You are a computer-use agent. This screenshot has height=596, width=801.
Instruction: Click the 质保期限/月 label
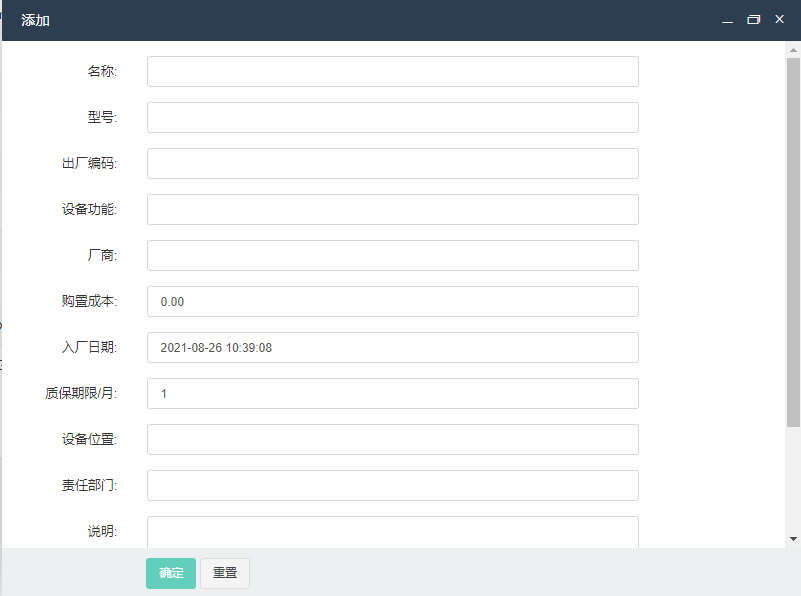coord(81,393)
